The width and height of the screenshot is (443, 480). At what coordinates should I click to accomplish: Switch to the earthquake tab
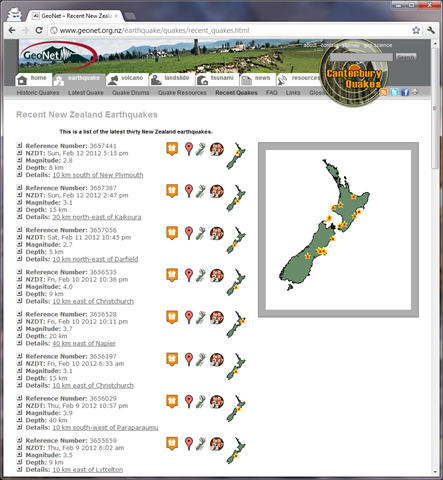click(x=79, y=79)
